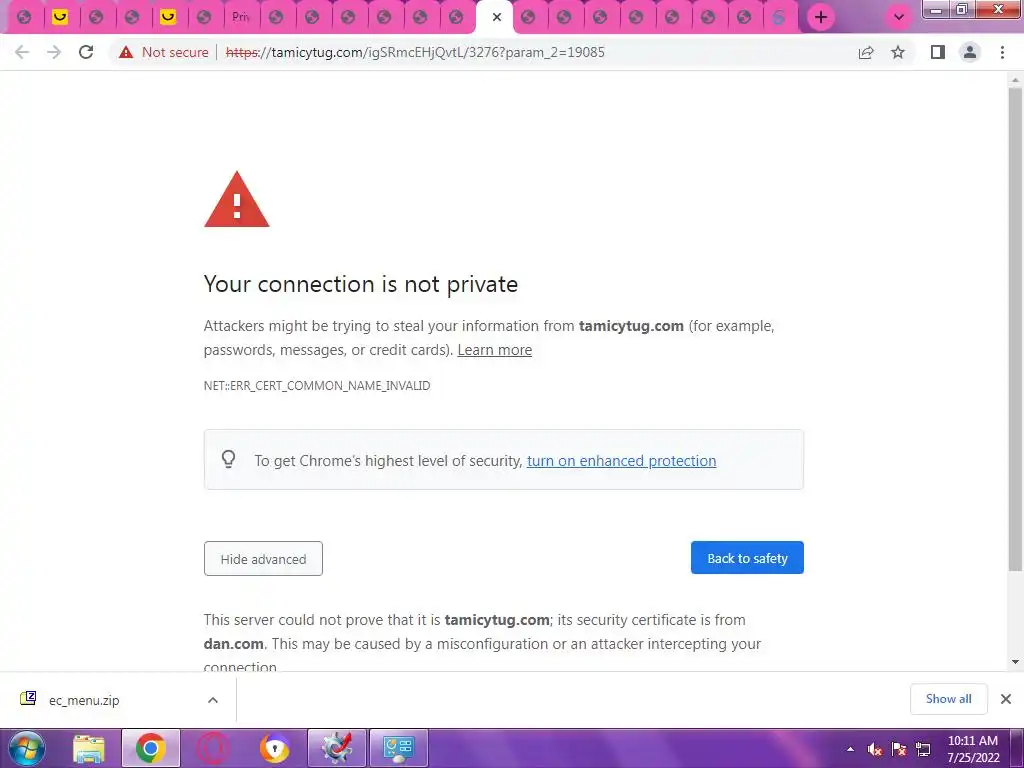This screenshot has height=768, width=1024.
Task: Open the Action Center flag icon
Action: click(899, 749)
